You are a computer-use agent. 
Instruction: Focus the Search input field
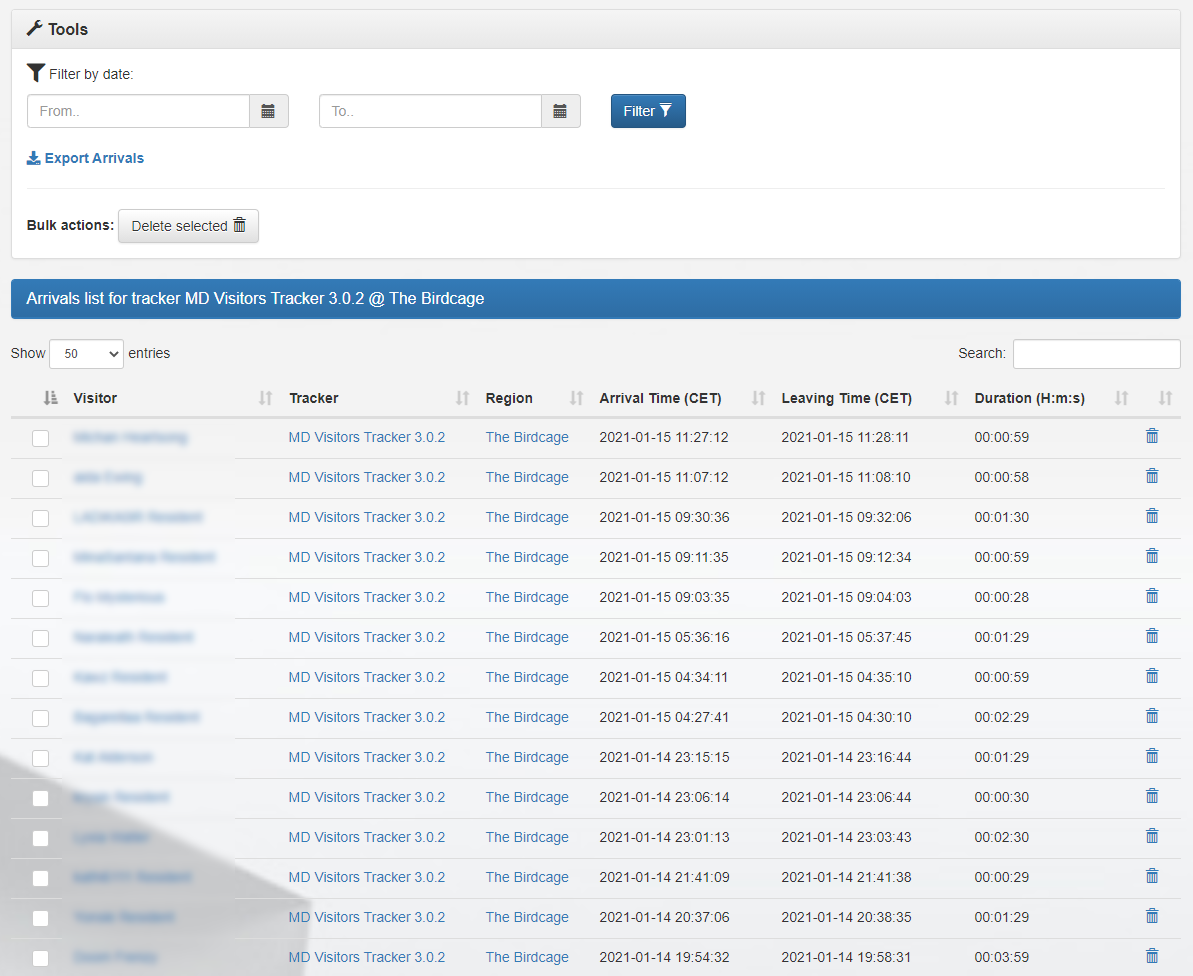click(x=1096, y=354)
